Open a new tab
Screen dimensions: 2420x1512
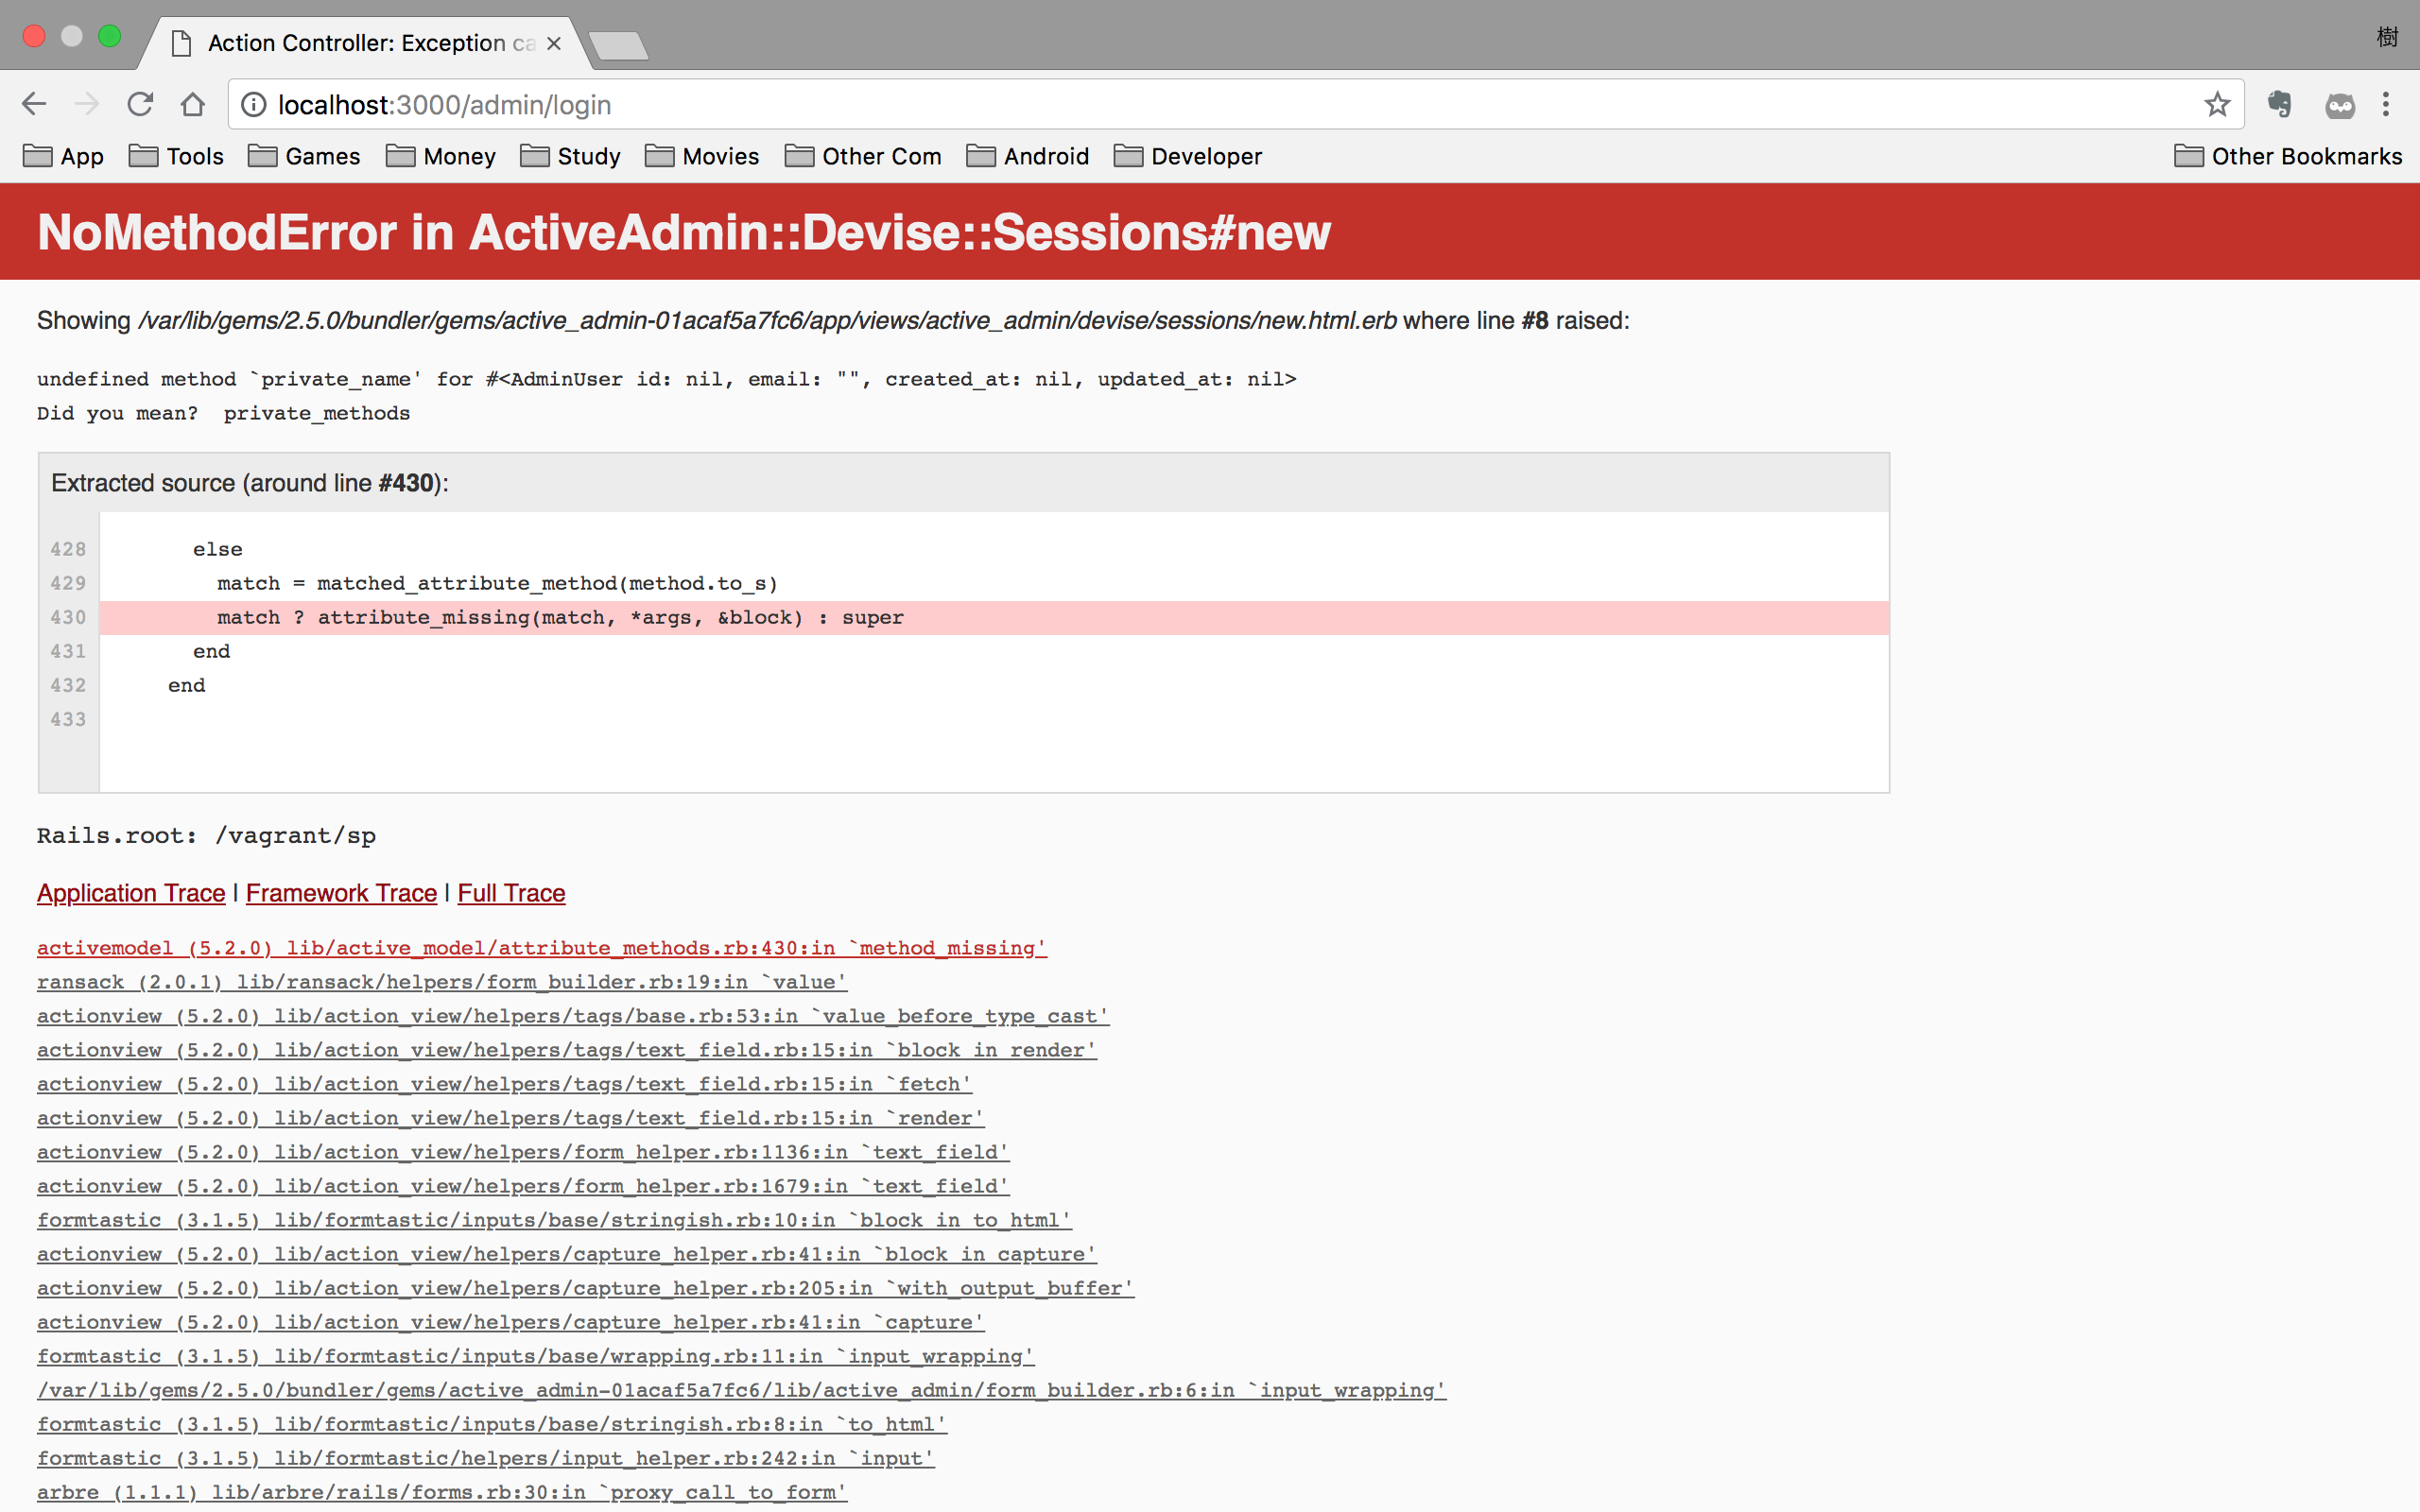[x=618, y=45]
